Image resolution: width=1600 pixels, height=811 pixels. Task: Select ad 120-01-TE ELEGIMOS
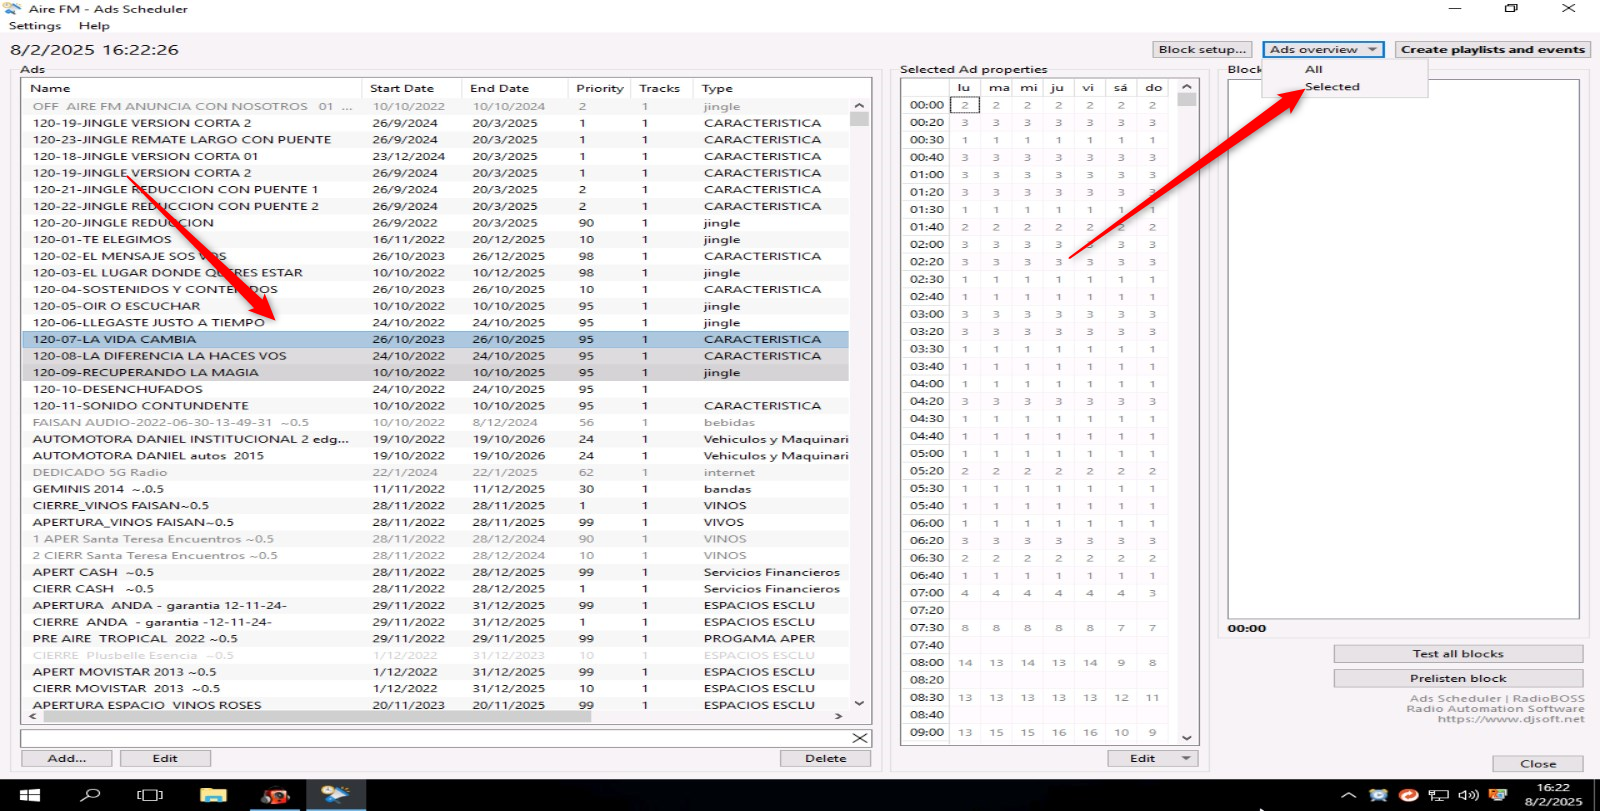click(x=435, y=239)
